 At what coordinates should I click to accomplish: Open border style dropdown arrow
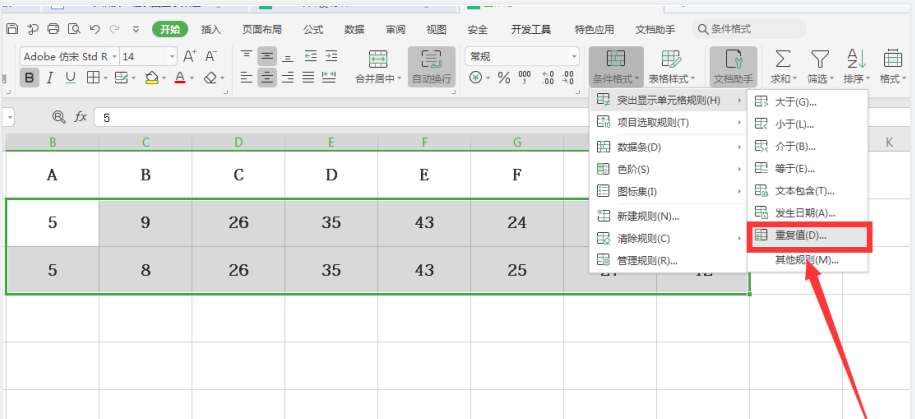click(x=106, y=78)
